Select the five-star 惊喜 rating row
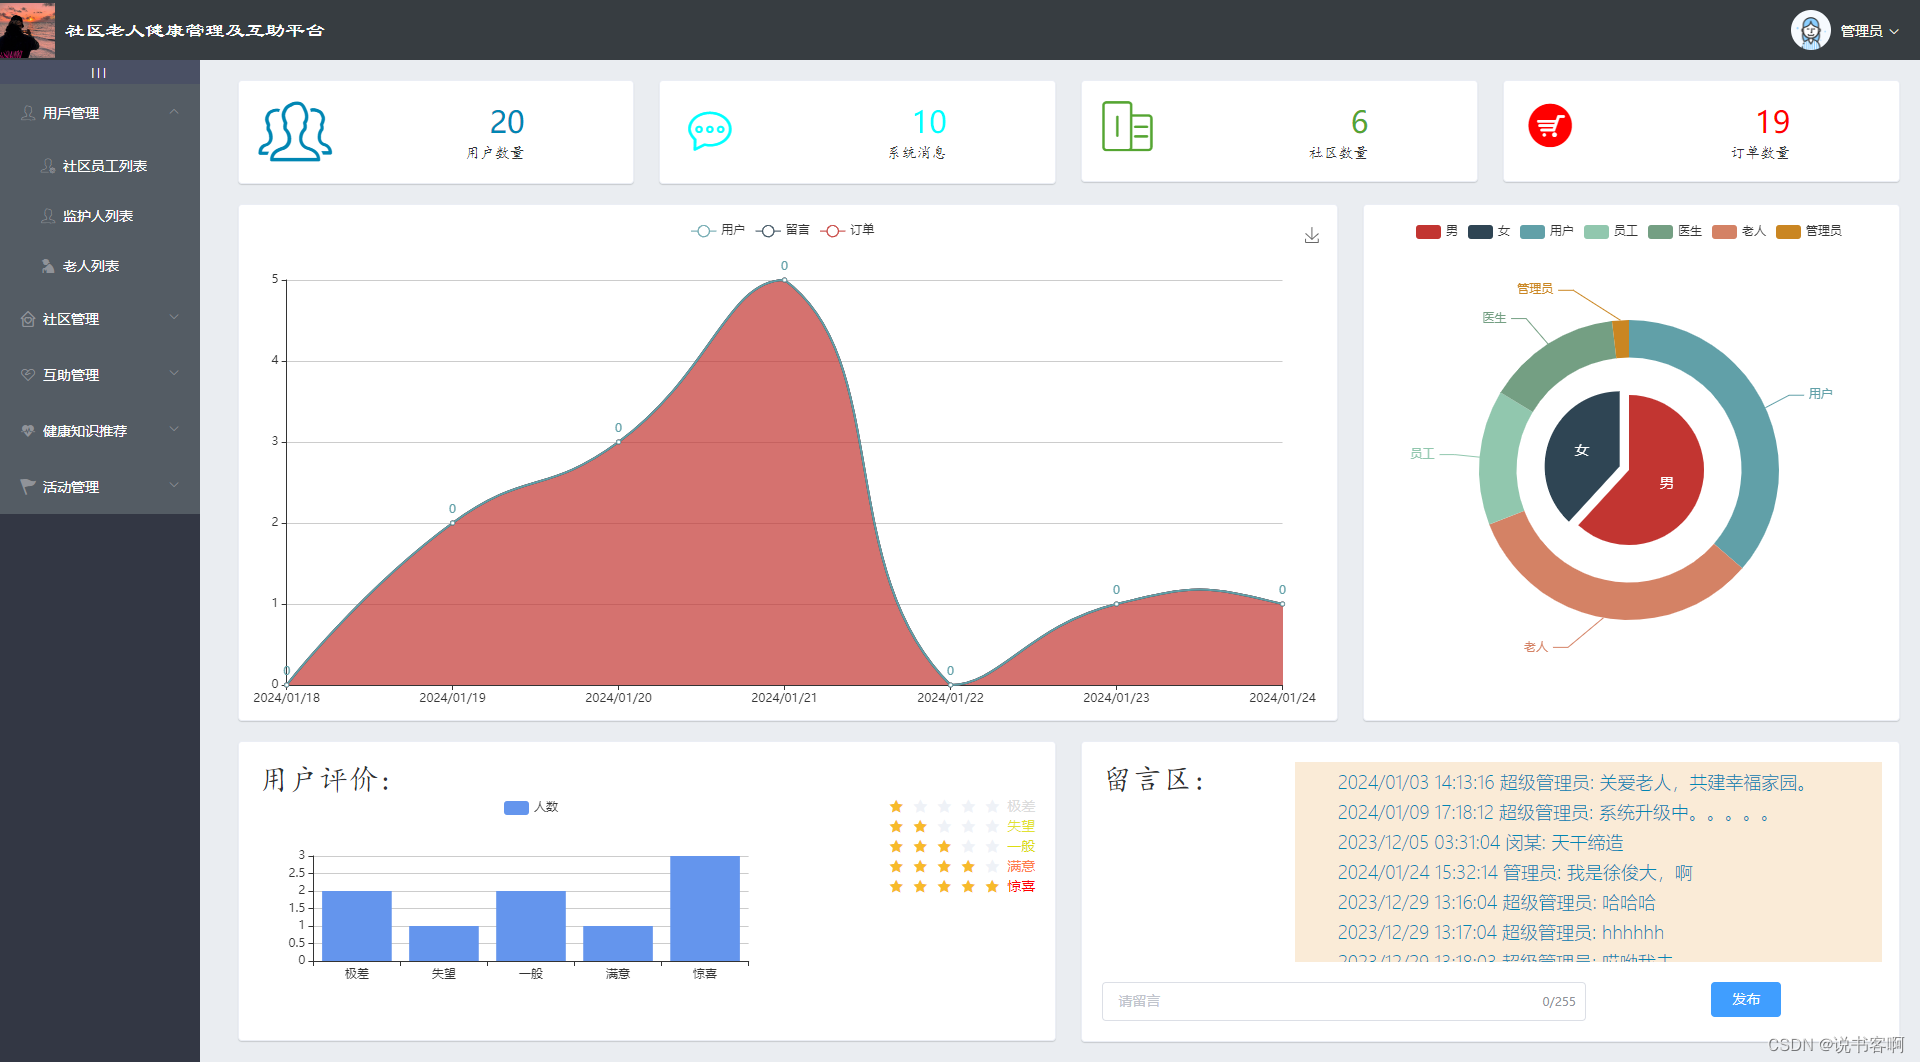The width and height of the screenshot is (1920, 1063). point(962,886)
